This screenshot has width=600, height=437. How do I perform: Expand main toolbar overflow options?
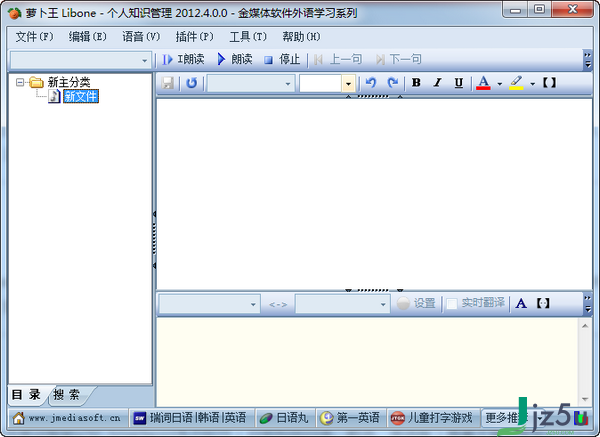[587, 60]
